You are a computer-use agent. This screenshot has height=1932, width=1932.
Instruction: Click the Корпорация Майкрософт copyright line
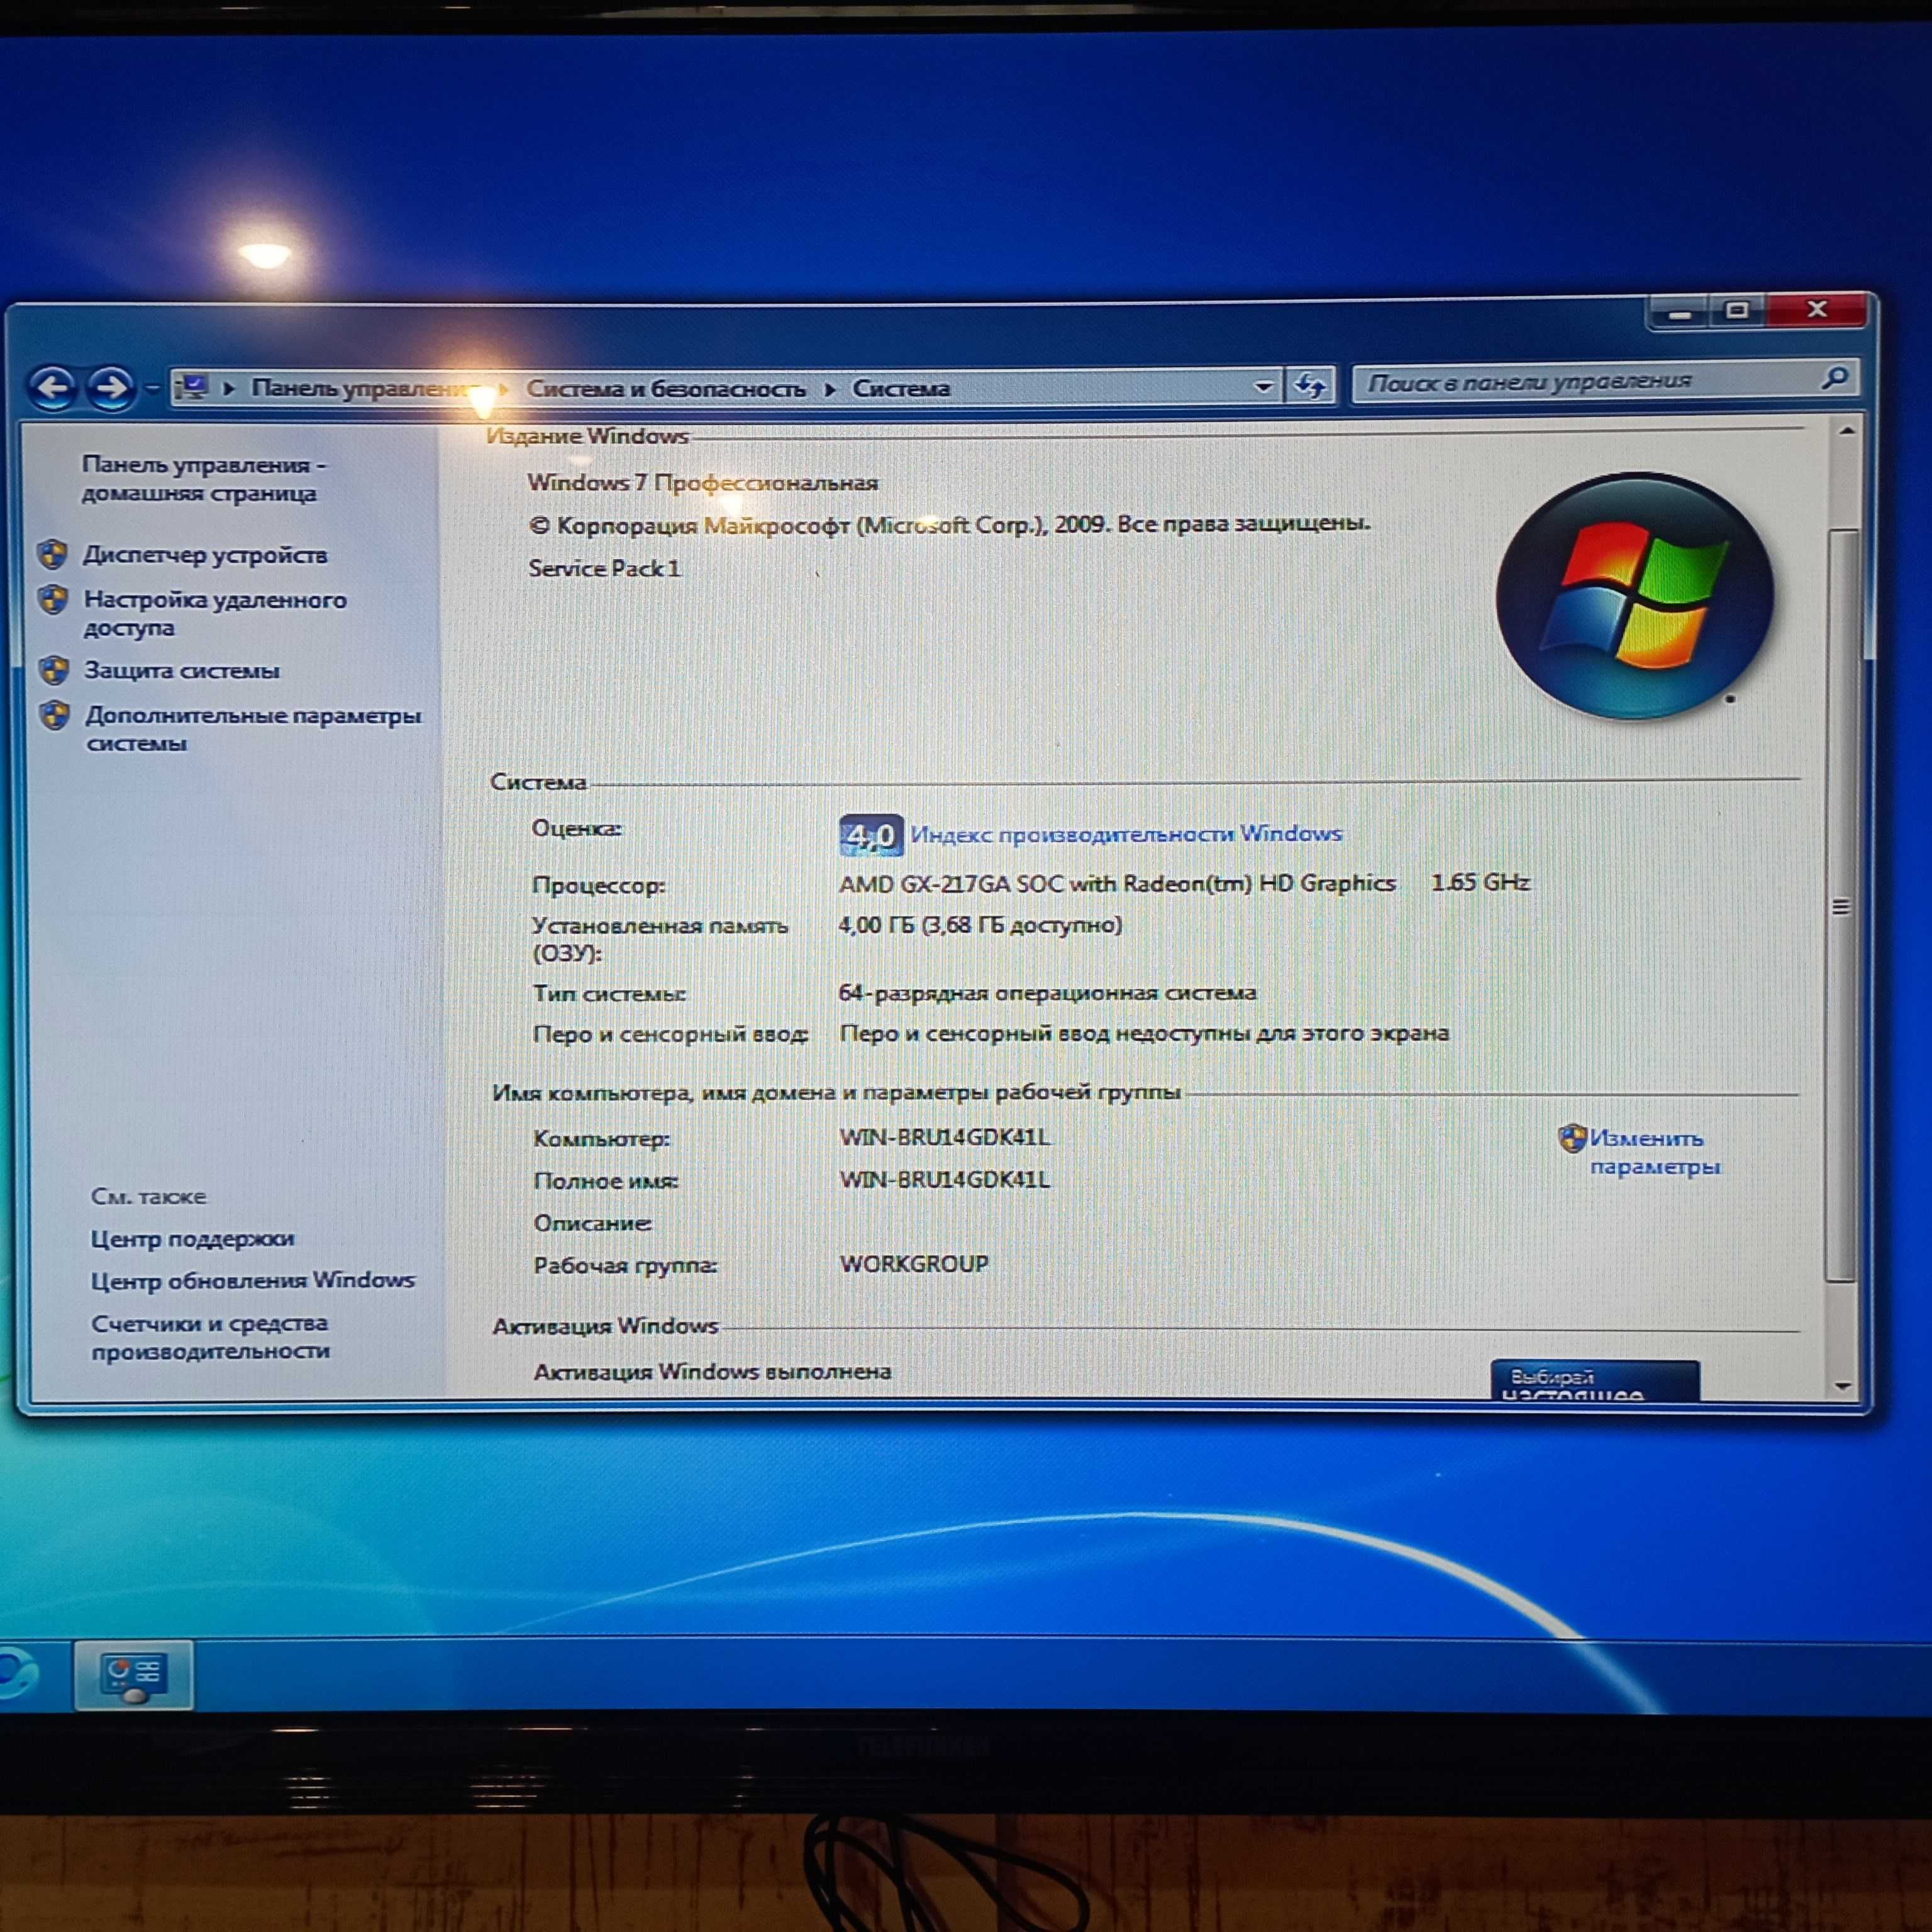949,525
